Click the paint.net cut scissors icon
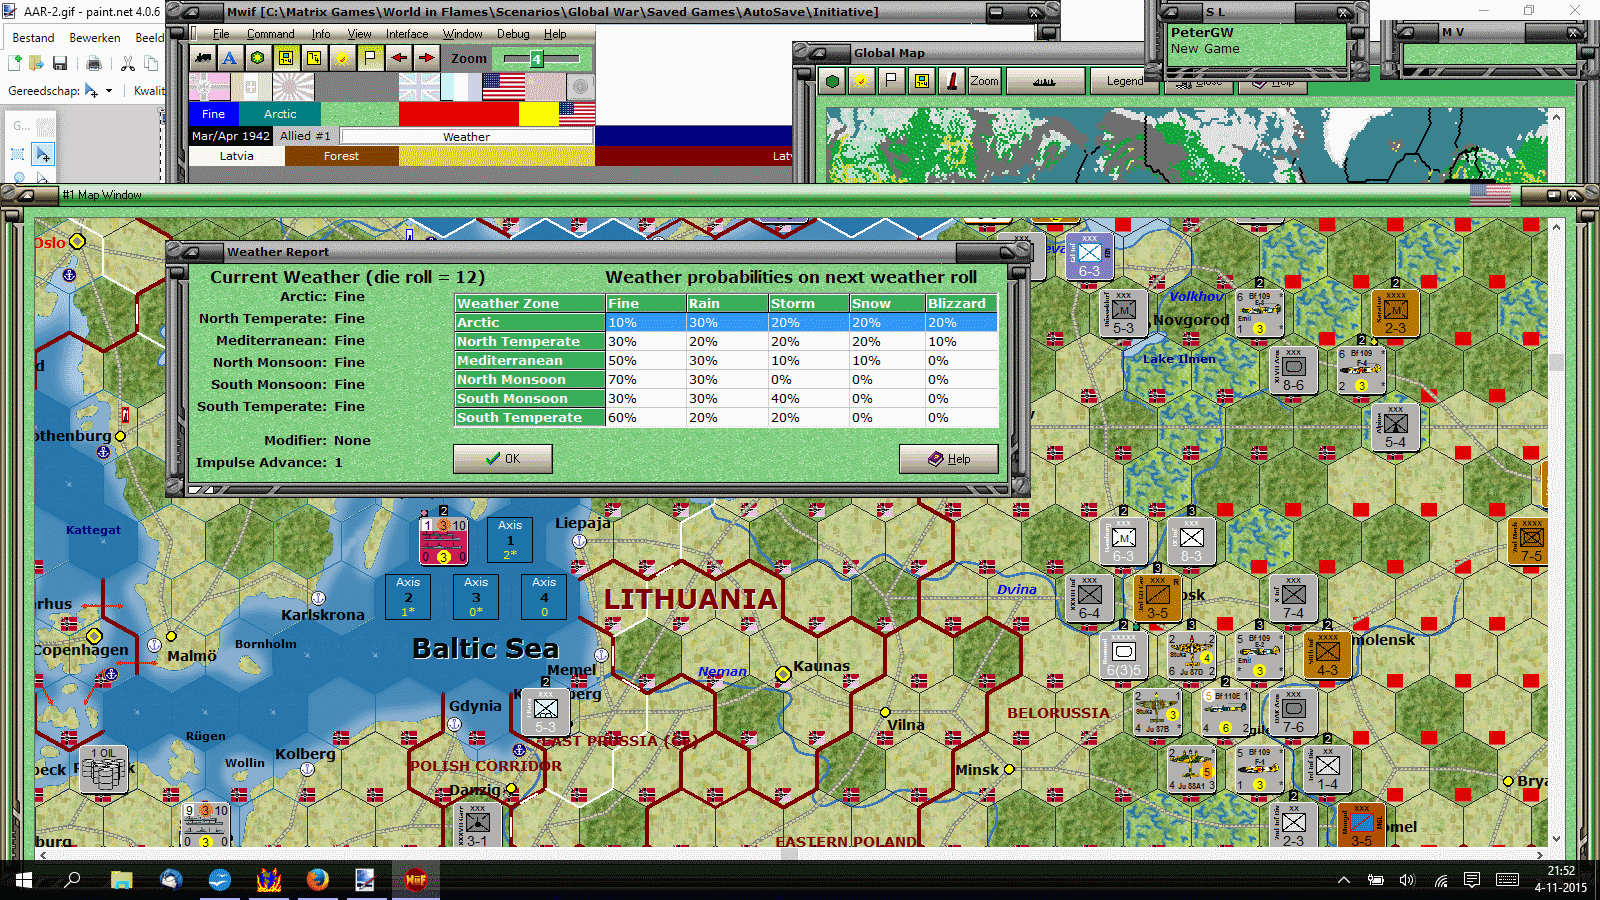This screenshot has height=900, width=1600. tap(128, 64)
